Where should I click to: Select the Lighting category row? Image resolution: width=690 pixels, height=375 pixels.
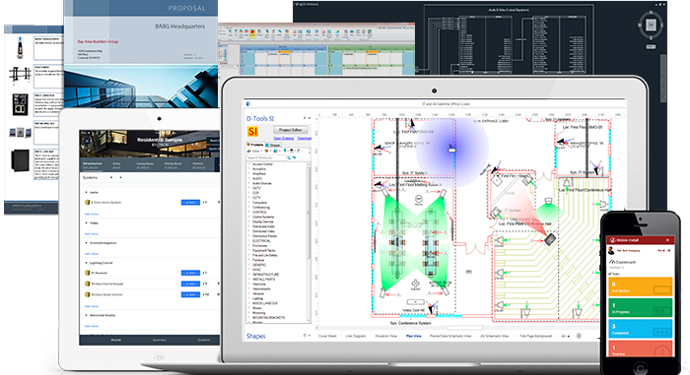(x=258, y=298)
